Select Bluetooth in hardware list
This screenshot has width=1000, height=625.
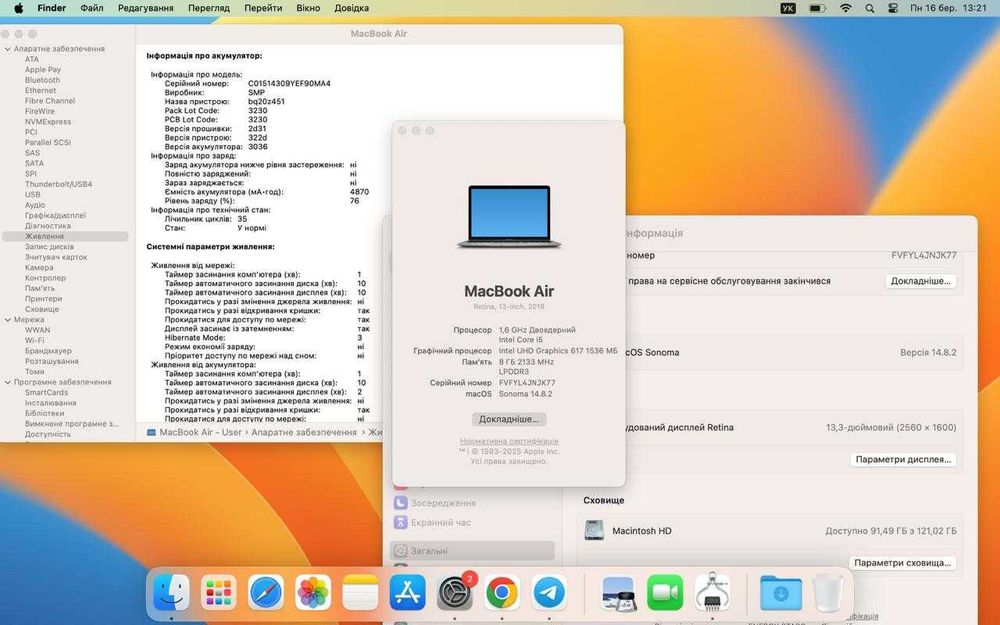click(x=42, y=80)
